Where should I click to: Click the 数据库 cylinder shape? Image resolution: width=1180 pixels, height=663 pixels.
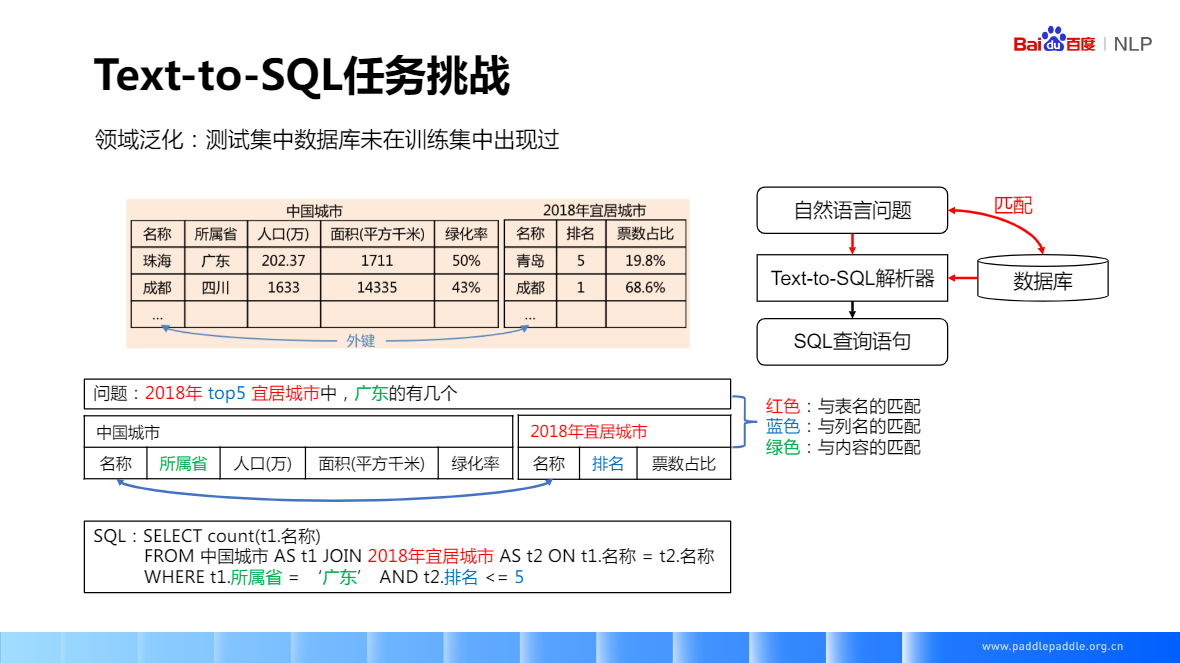(x=1042, y=278)
